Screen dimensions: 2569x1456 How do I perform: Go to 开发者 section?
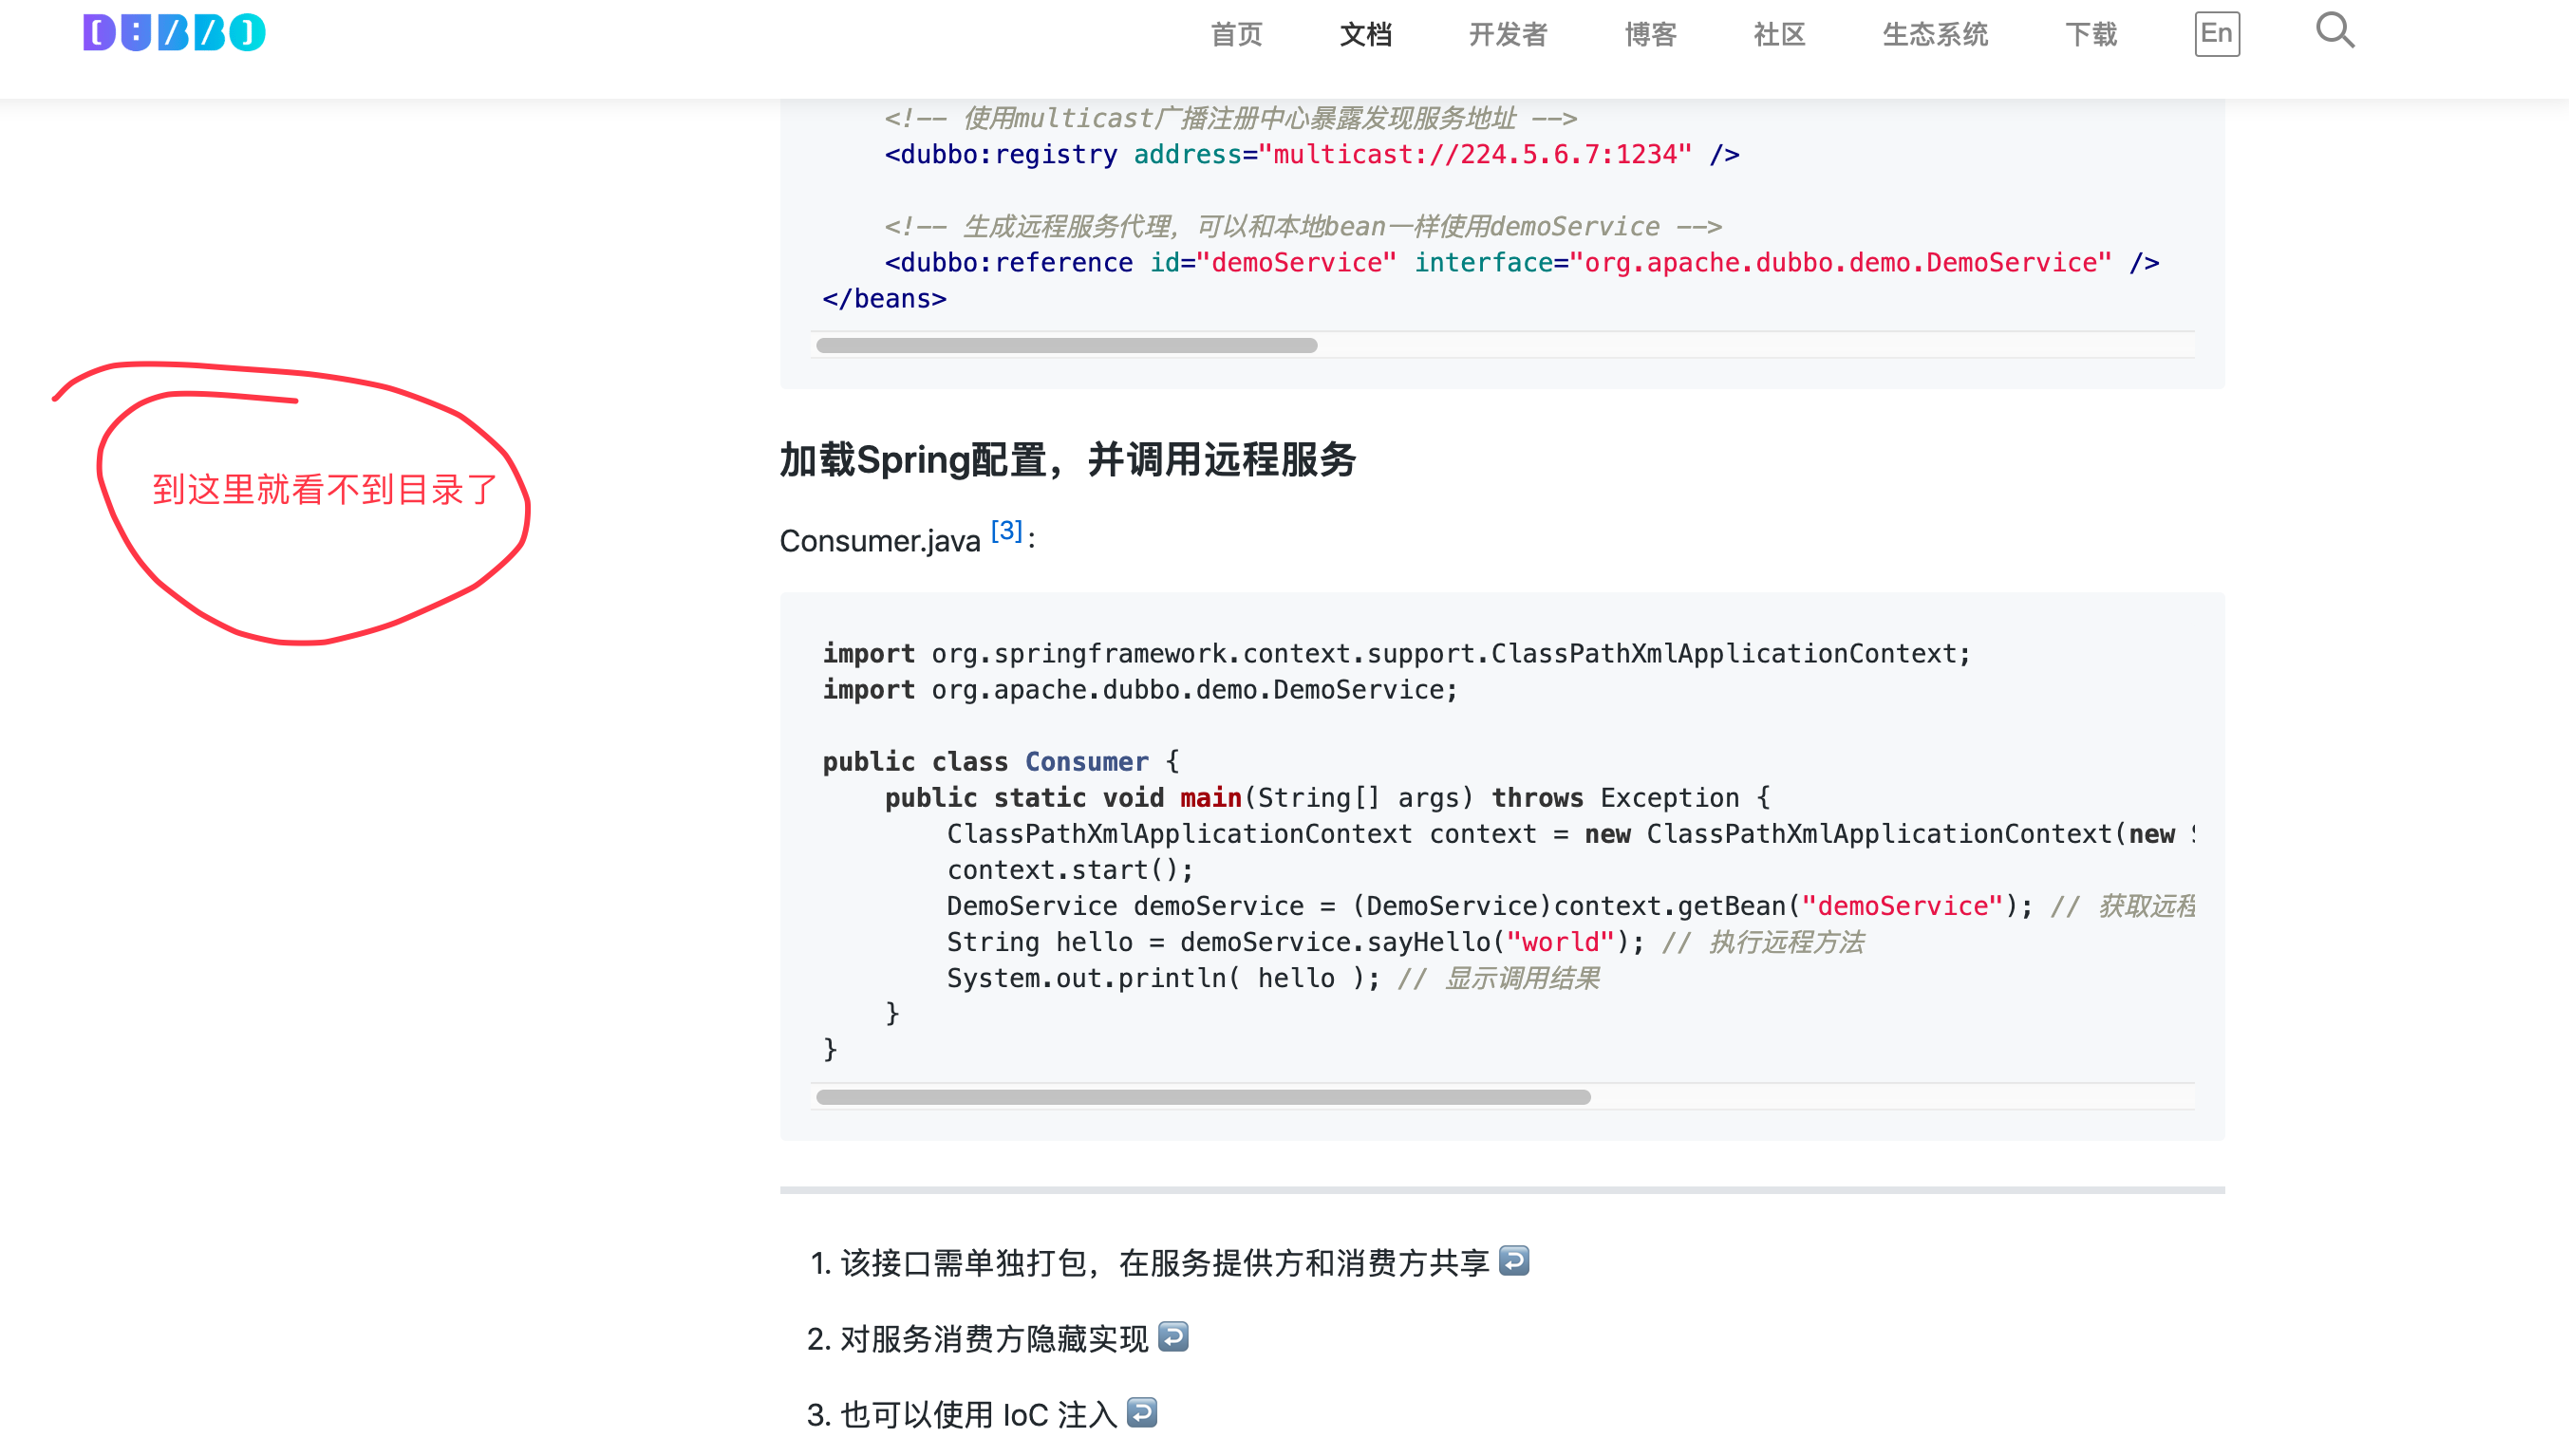(1507, 35)
